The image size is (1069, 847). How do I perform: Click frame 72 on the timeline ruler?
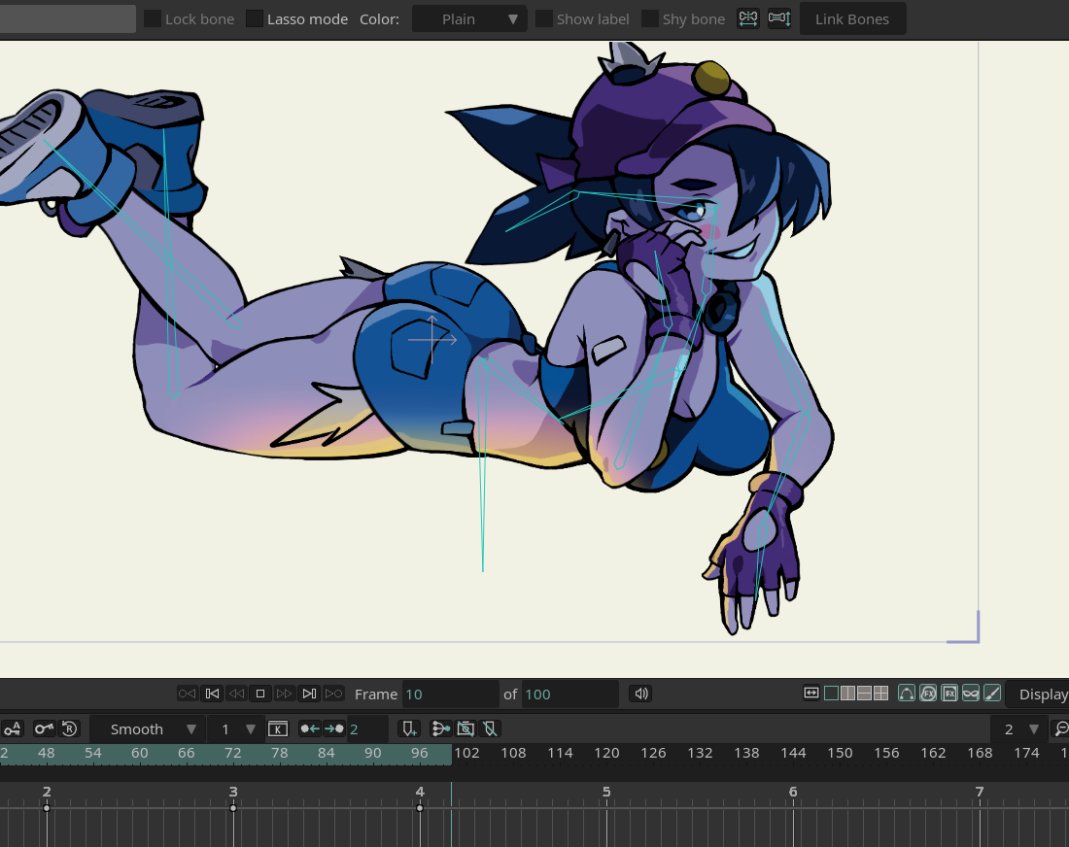click(233, 753)
